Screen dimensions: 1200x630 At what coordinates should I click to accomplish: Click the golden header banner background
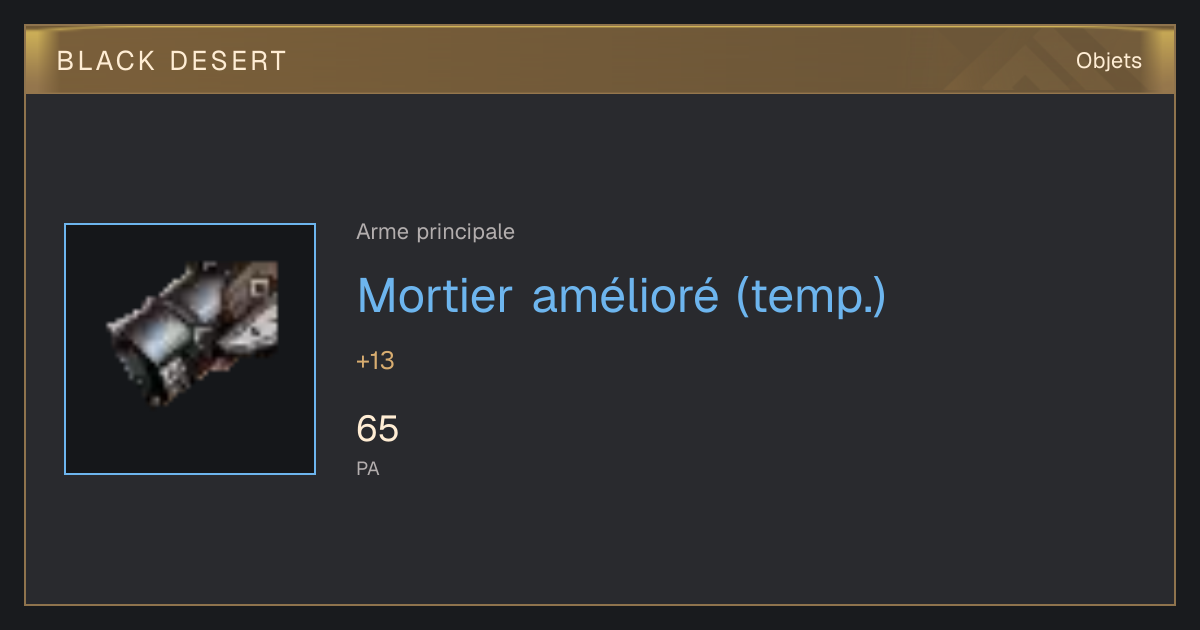pos(650,61)
